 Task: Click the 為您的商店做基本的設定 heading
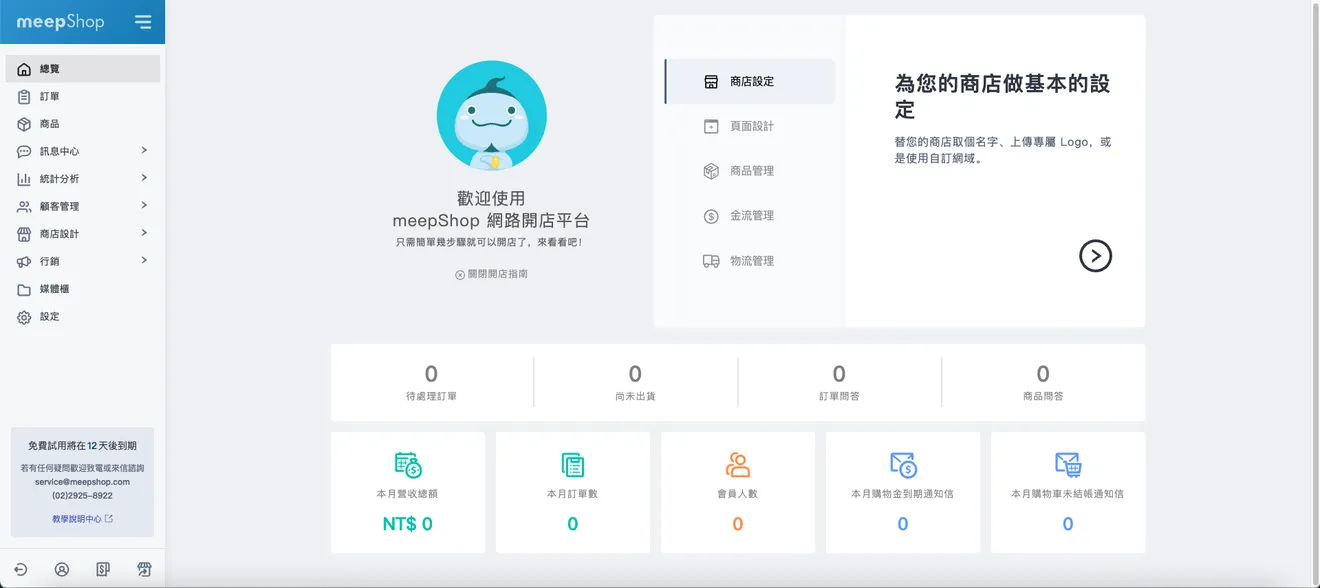1002,96
